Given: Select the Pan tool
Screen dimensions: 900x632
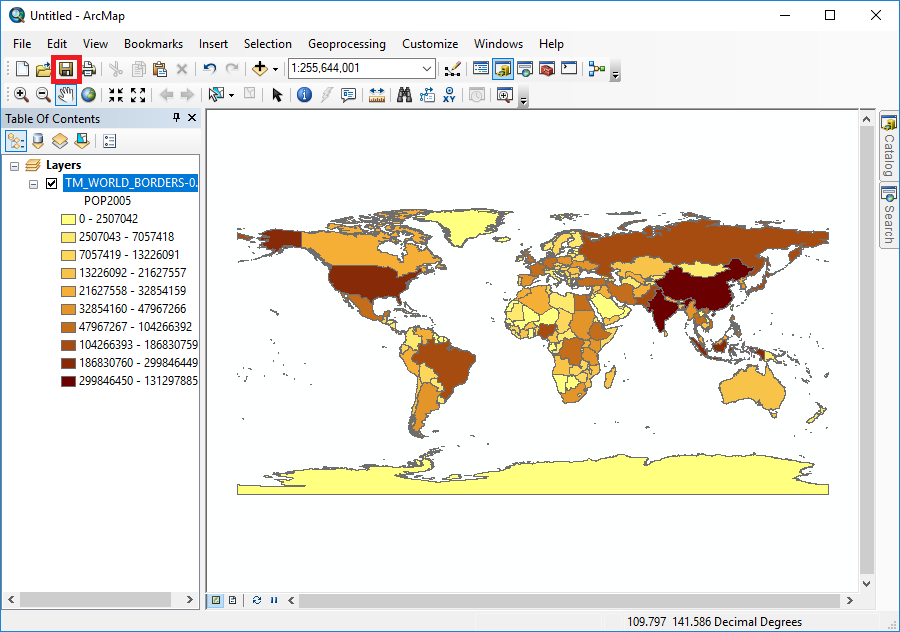Looking at the screenshot, I should (x=66, y=94).
